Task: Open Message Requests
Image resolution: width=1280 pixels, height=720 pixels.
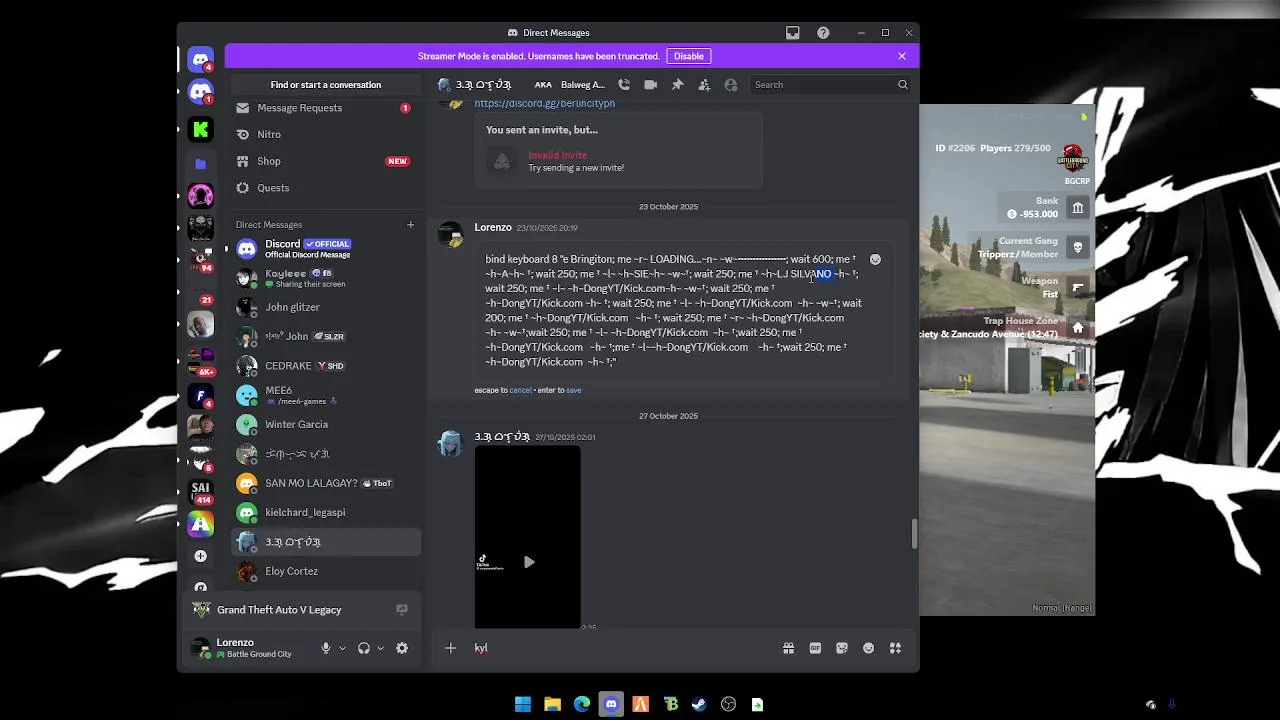Action: [x=326, y=108]
